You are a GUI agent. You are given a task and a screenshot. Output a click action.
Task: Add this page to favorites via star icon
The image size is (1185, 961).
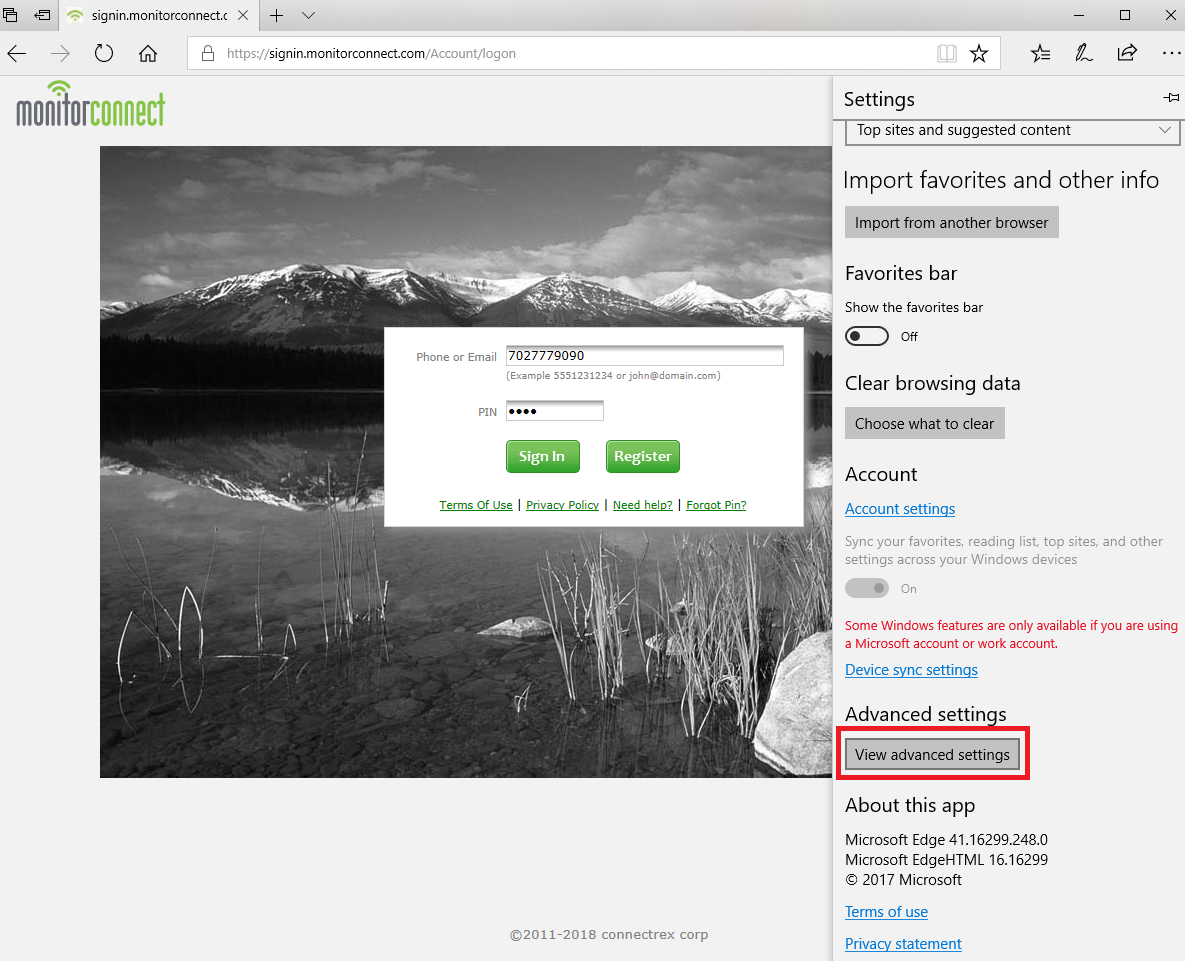coord(979,53)
